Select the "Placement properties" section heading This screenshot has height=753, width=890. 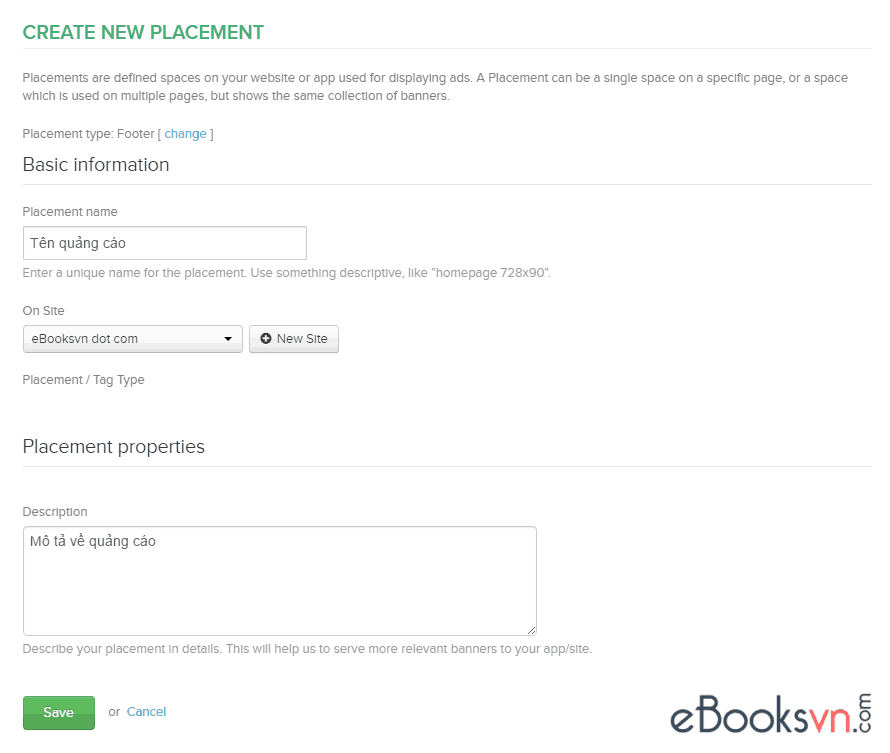click(113, 446)
